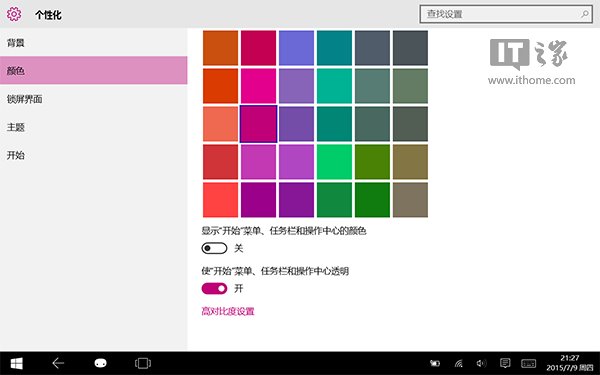This screenshot has height=375, width=600.
Task: Click the magnifier in the search box
Action: pos(585,14)
